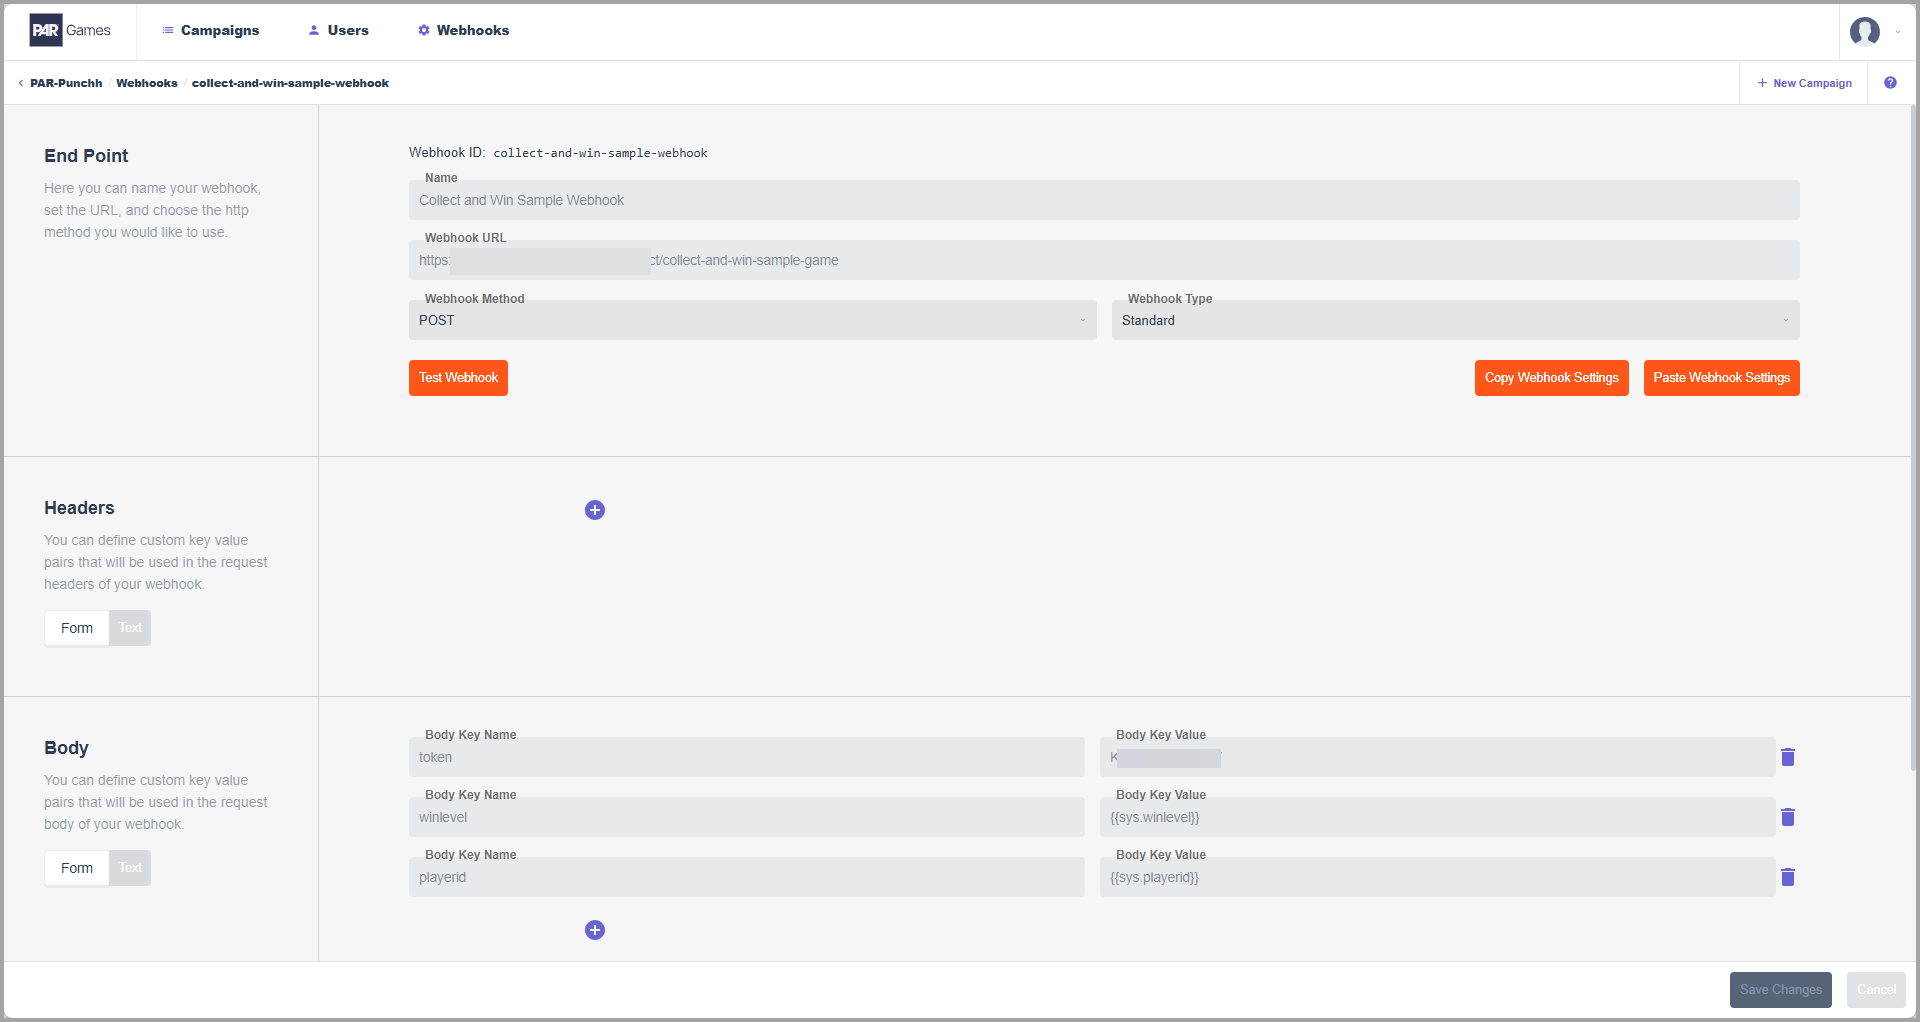Click the Cancel button
The image size is (1920, 1022).
[x=1876, y=990]
